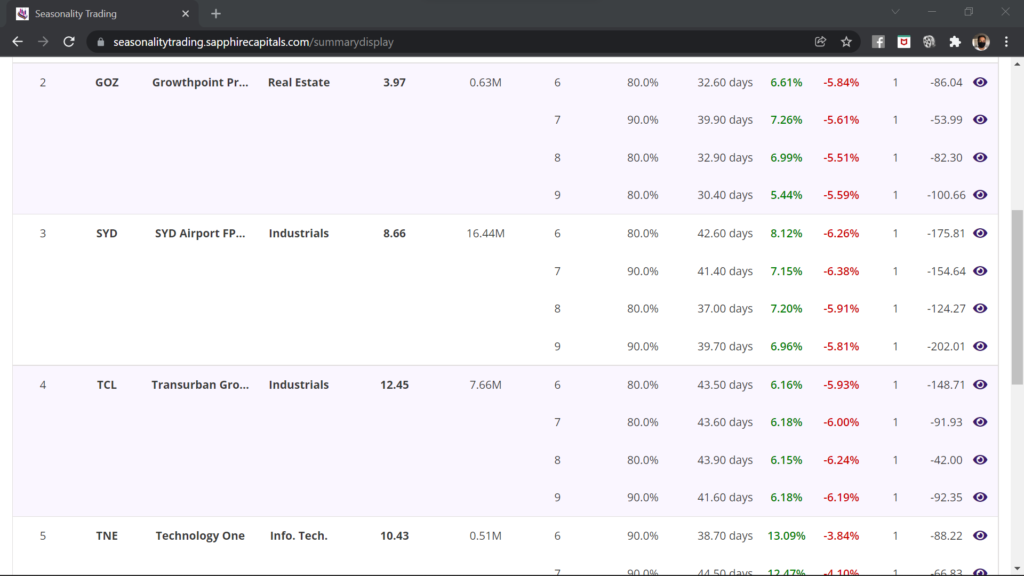The image size is (1024, 576).
Task: Open the McAfee extension icon
Action: pyautogui.click(x=903, y=42)
